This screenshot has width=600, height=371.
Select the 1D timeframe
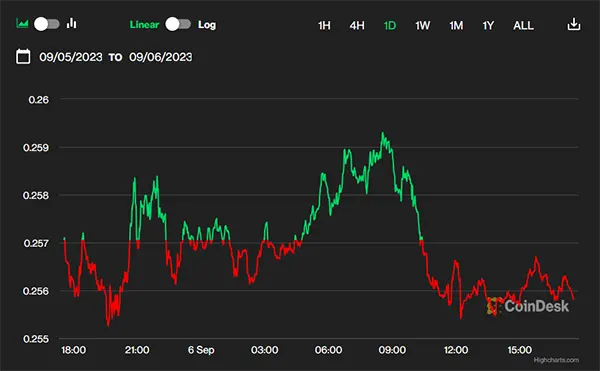click(390, 26)
